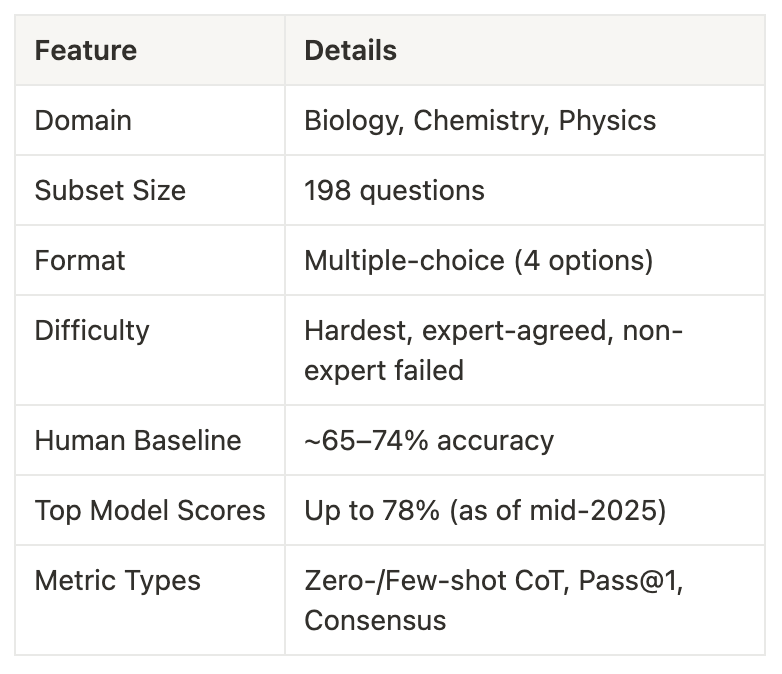The width and height of the screenshot is (782, 674).
Task: Select the "Subset Size" cell
Action: [x=110, y=191]
